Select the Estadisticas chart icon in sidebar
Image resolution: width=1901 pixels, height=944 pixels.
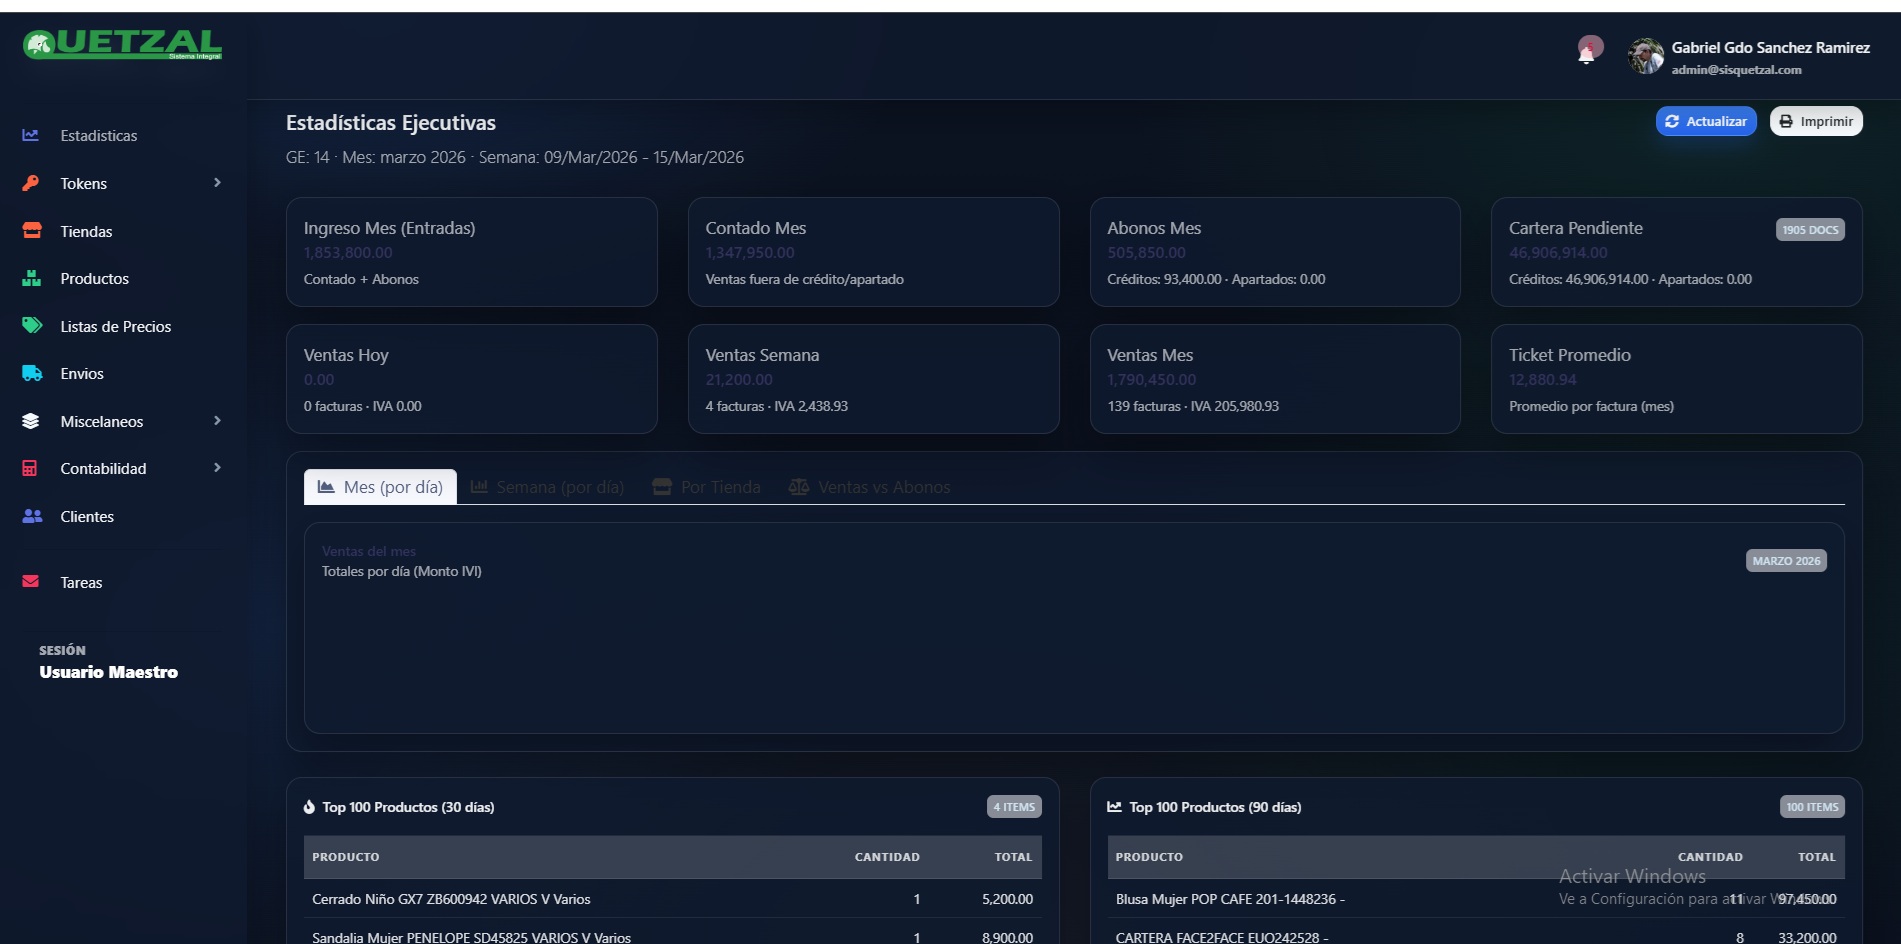tap(30, 135)
